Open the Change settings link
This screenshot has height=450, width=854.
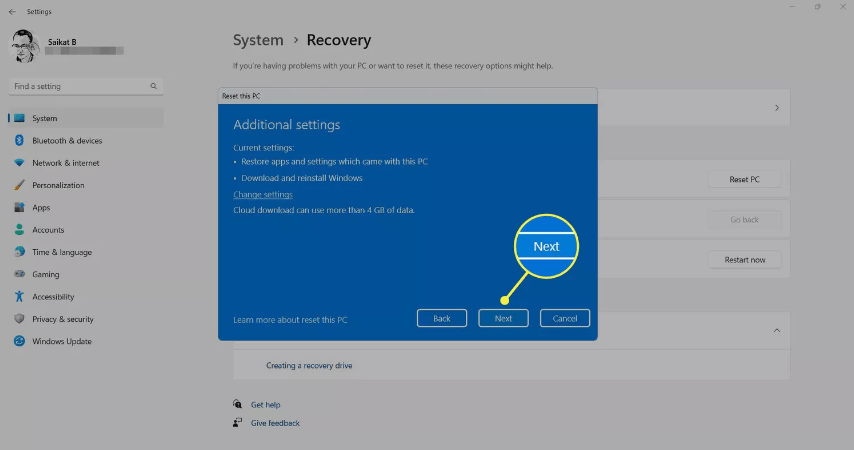(263, 194)
